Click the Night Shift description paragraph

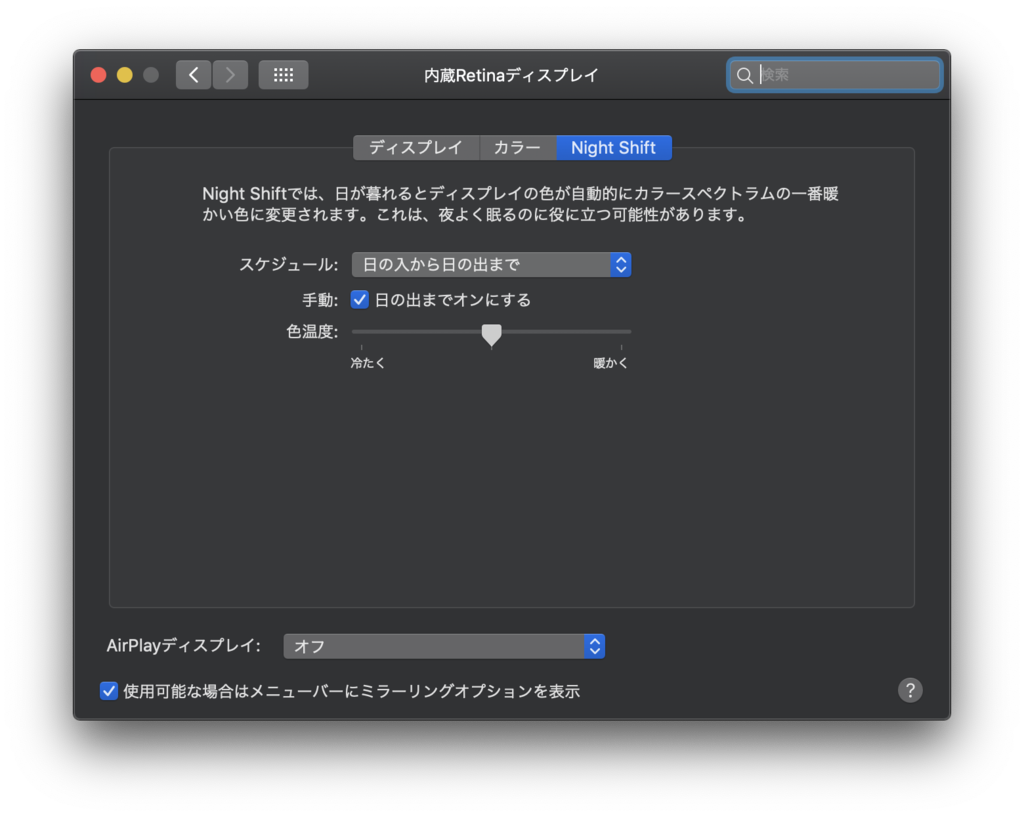520,204
